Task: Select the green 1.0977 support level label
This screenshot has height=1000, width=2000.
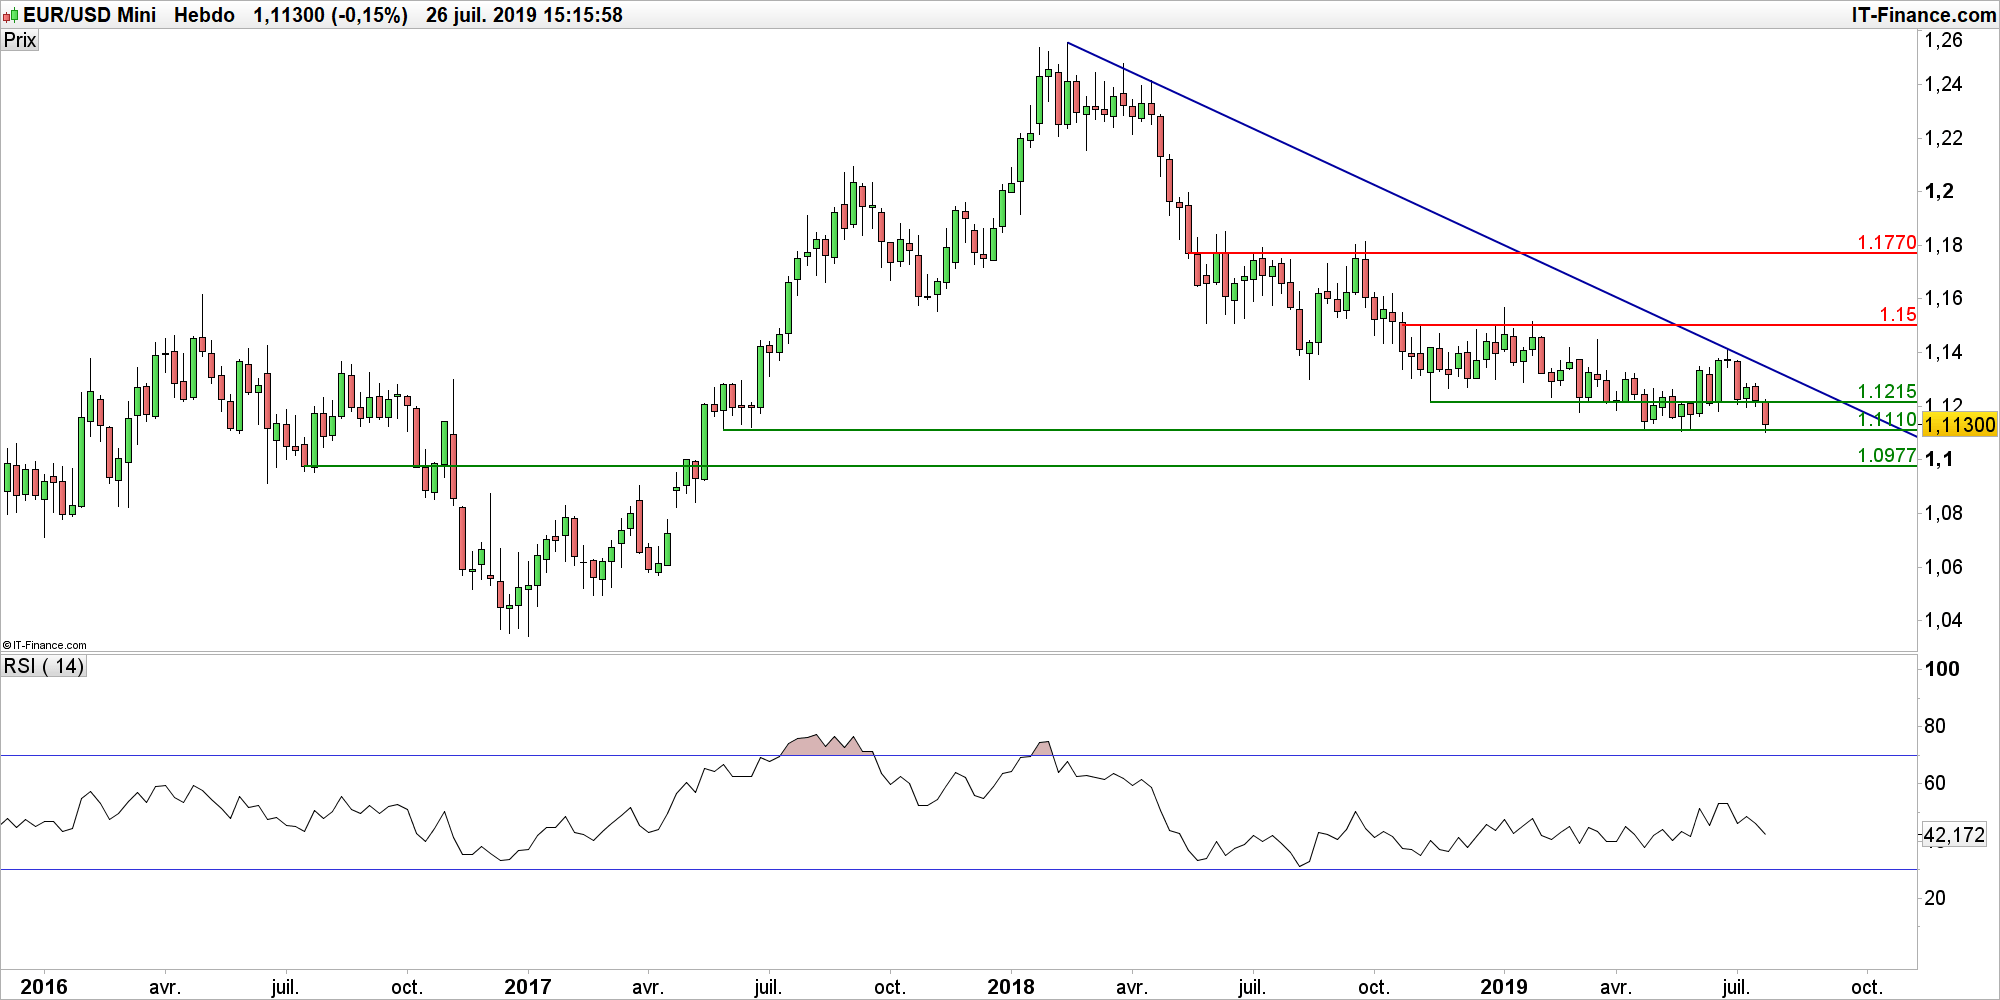Action: coord(1887,455)
